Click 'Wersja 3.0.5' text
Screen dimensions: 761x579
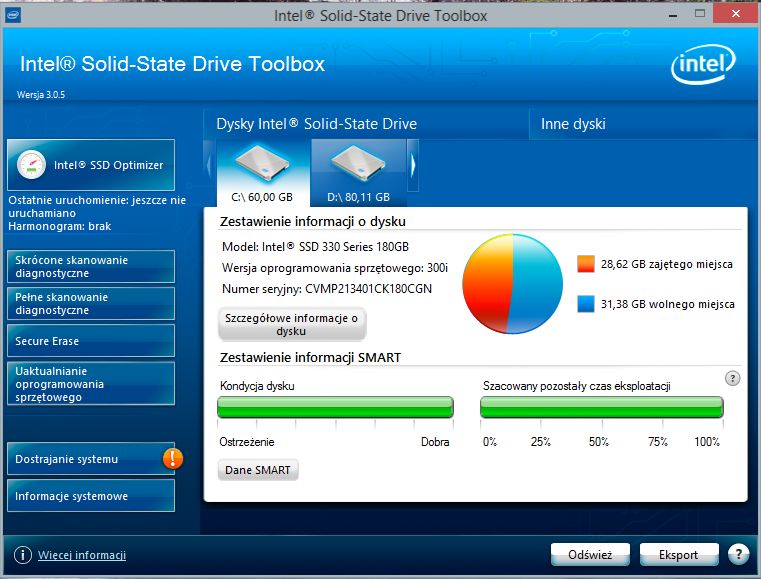click(x=41, y=95)
